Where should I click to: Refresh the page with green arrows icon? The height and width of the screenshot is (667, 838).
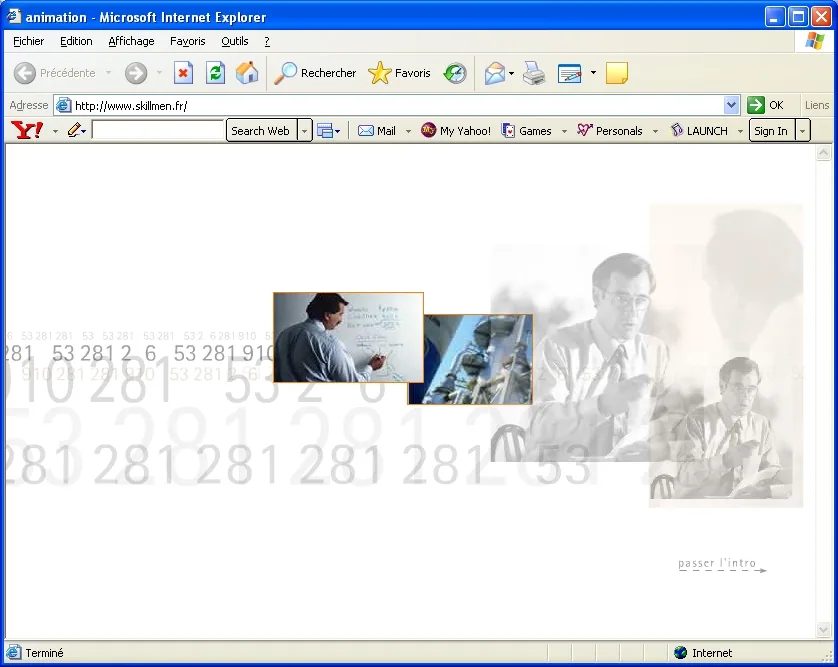(x=215, y=73)
